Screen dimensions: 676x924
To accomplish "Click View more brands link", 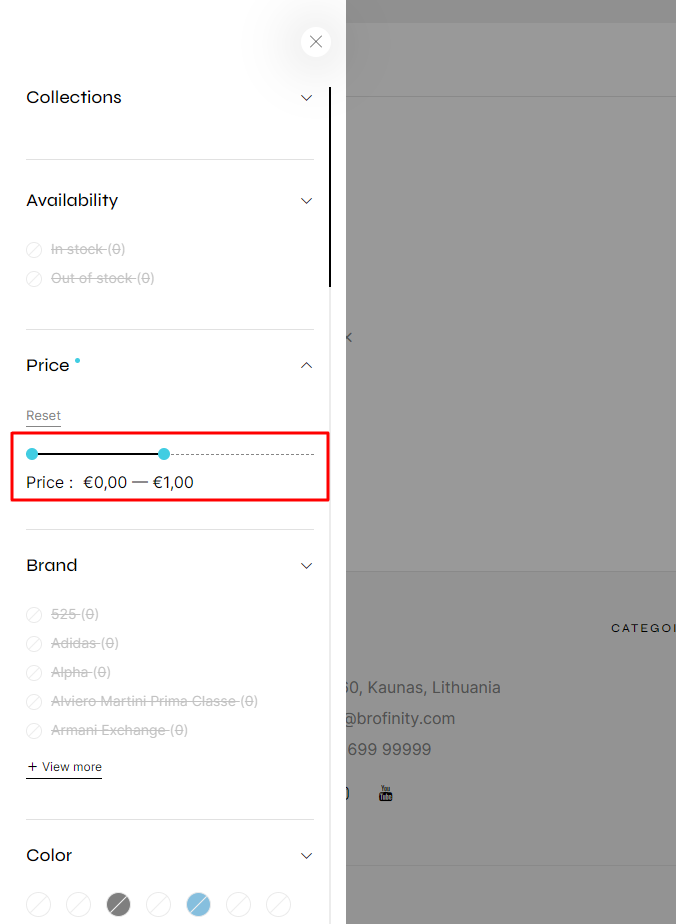I will tap(64, 767).
